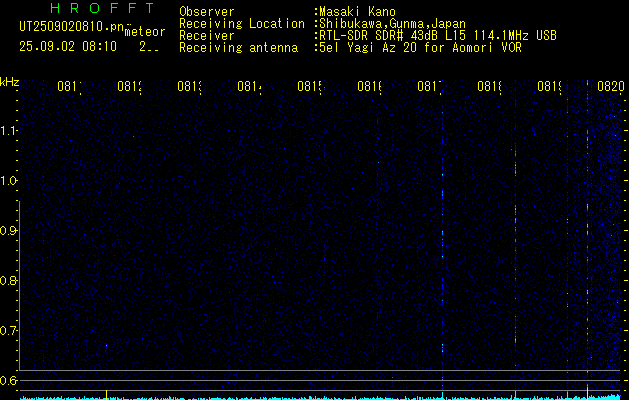Click the 0817 time marker
Image resolution: width=629 pixels, height=400 pixels.
[x=430, y=87]
